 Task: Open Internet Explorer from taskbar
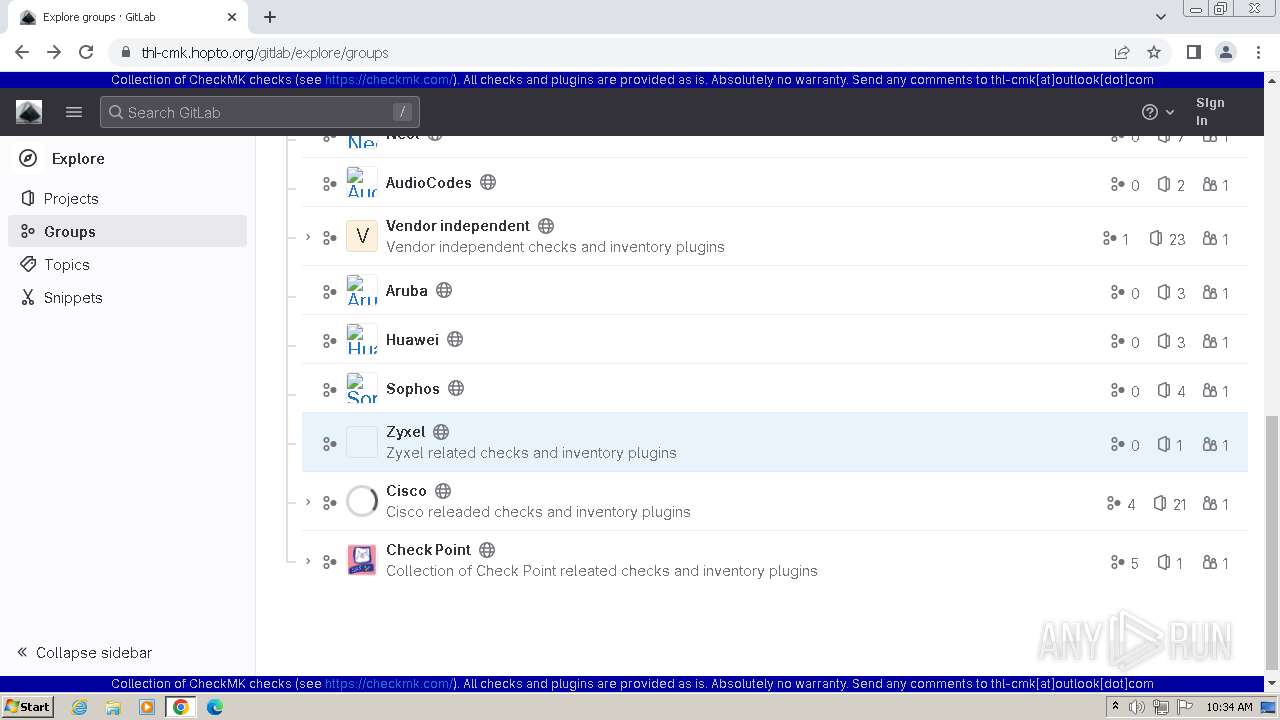pyautogui.click(x=80, y=707)
